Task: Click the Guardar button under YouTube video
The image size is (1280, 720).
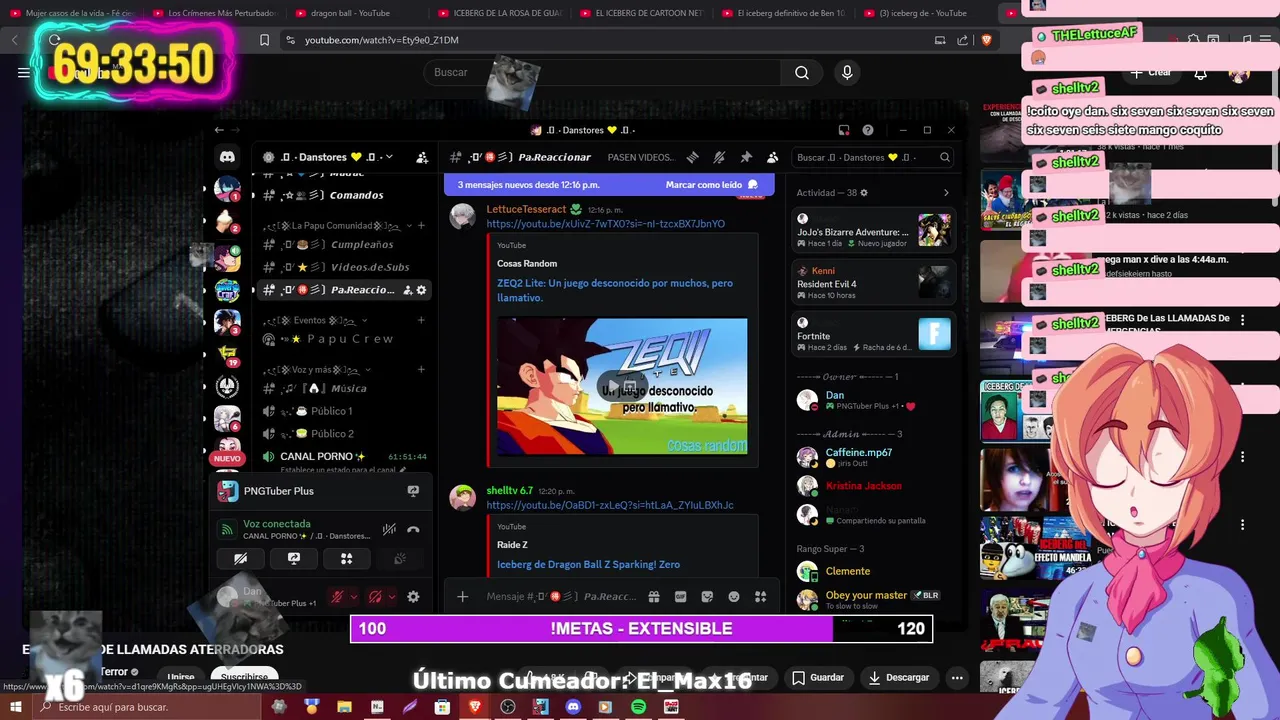Action: tap(818, 677)
